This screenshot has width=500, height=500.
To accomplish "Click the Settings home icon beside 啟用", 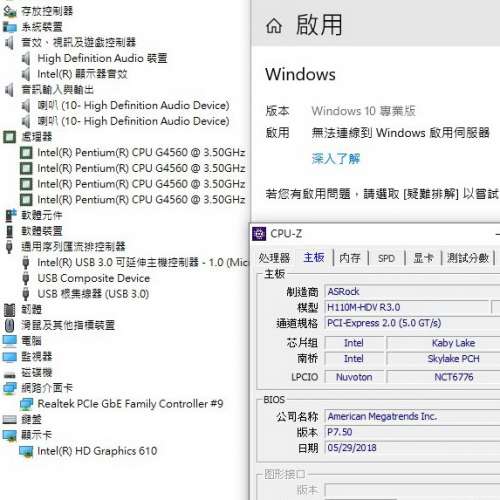I will (x=274, y=26).
